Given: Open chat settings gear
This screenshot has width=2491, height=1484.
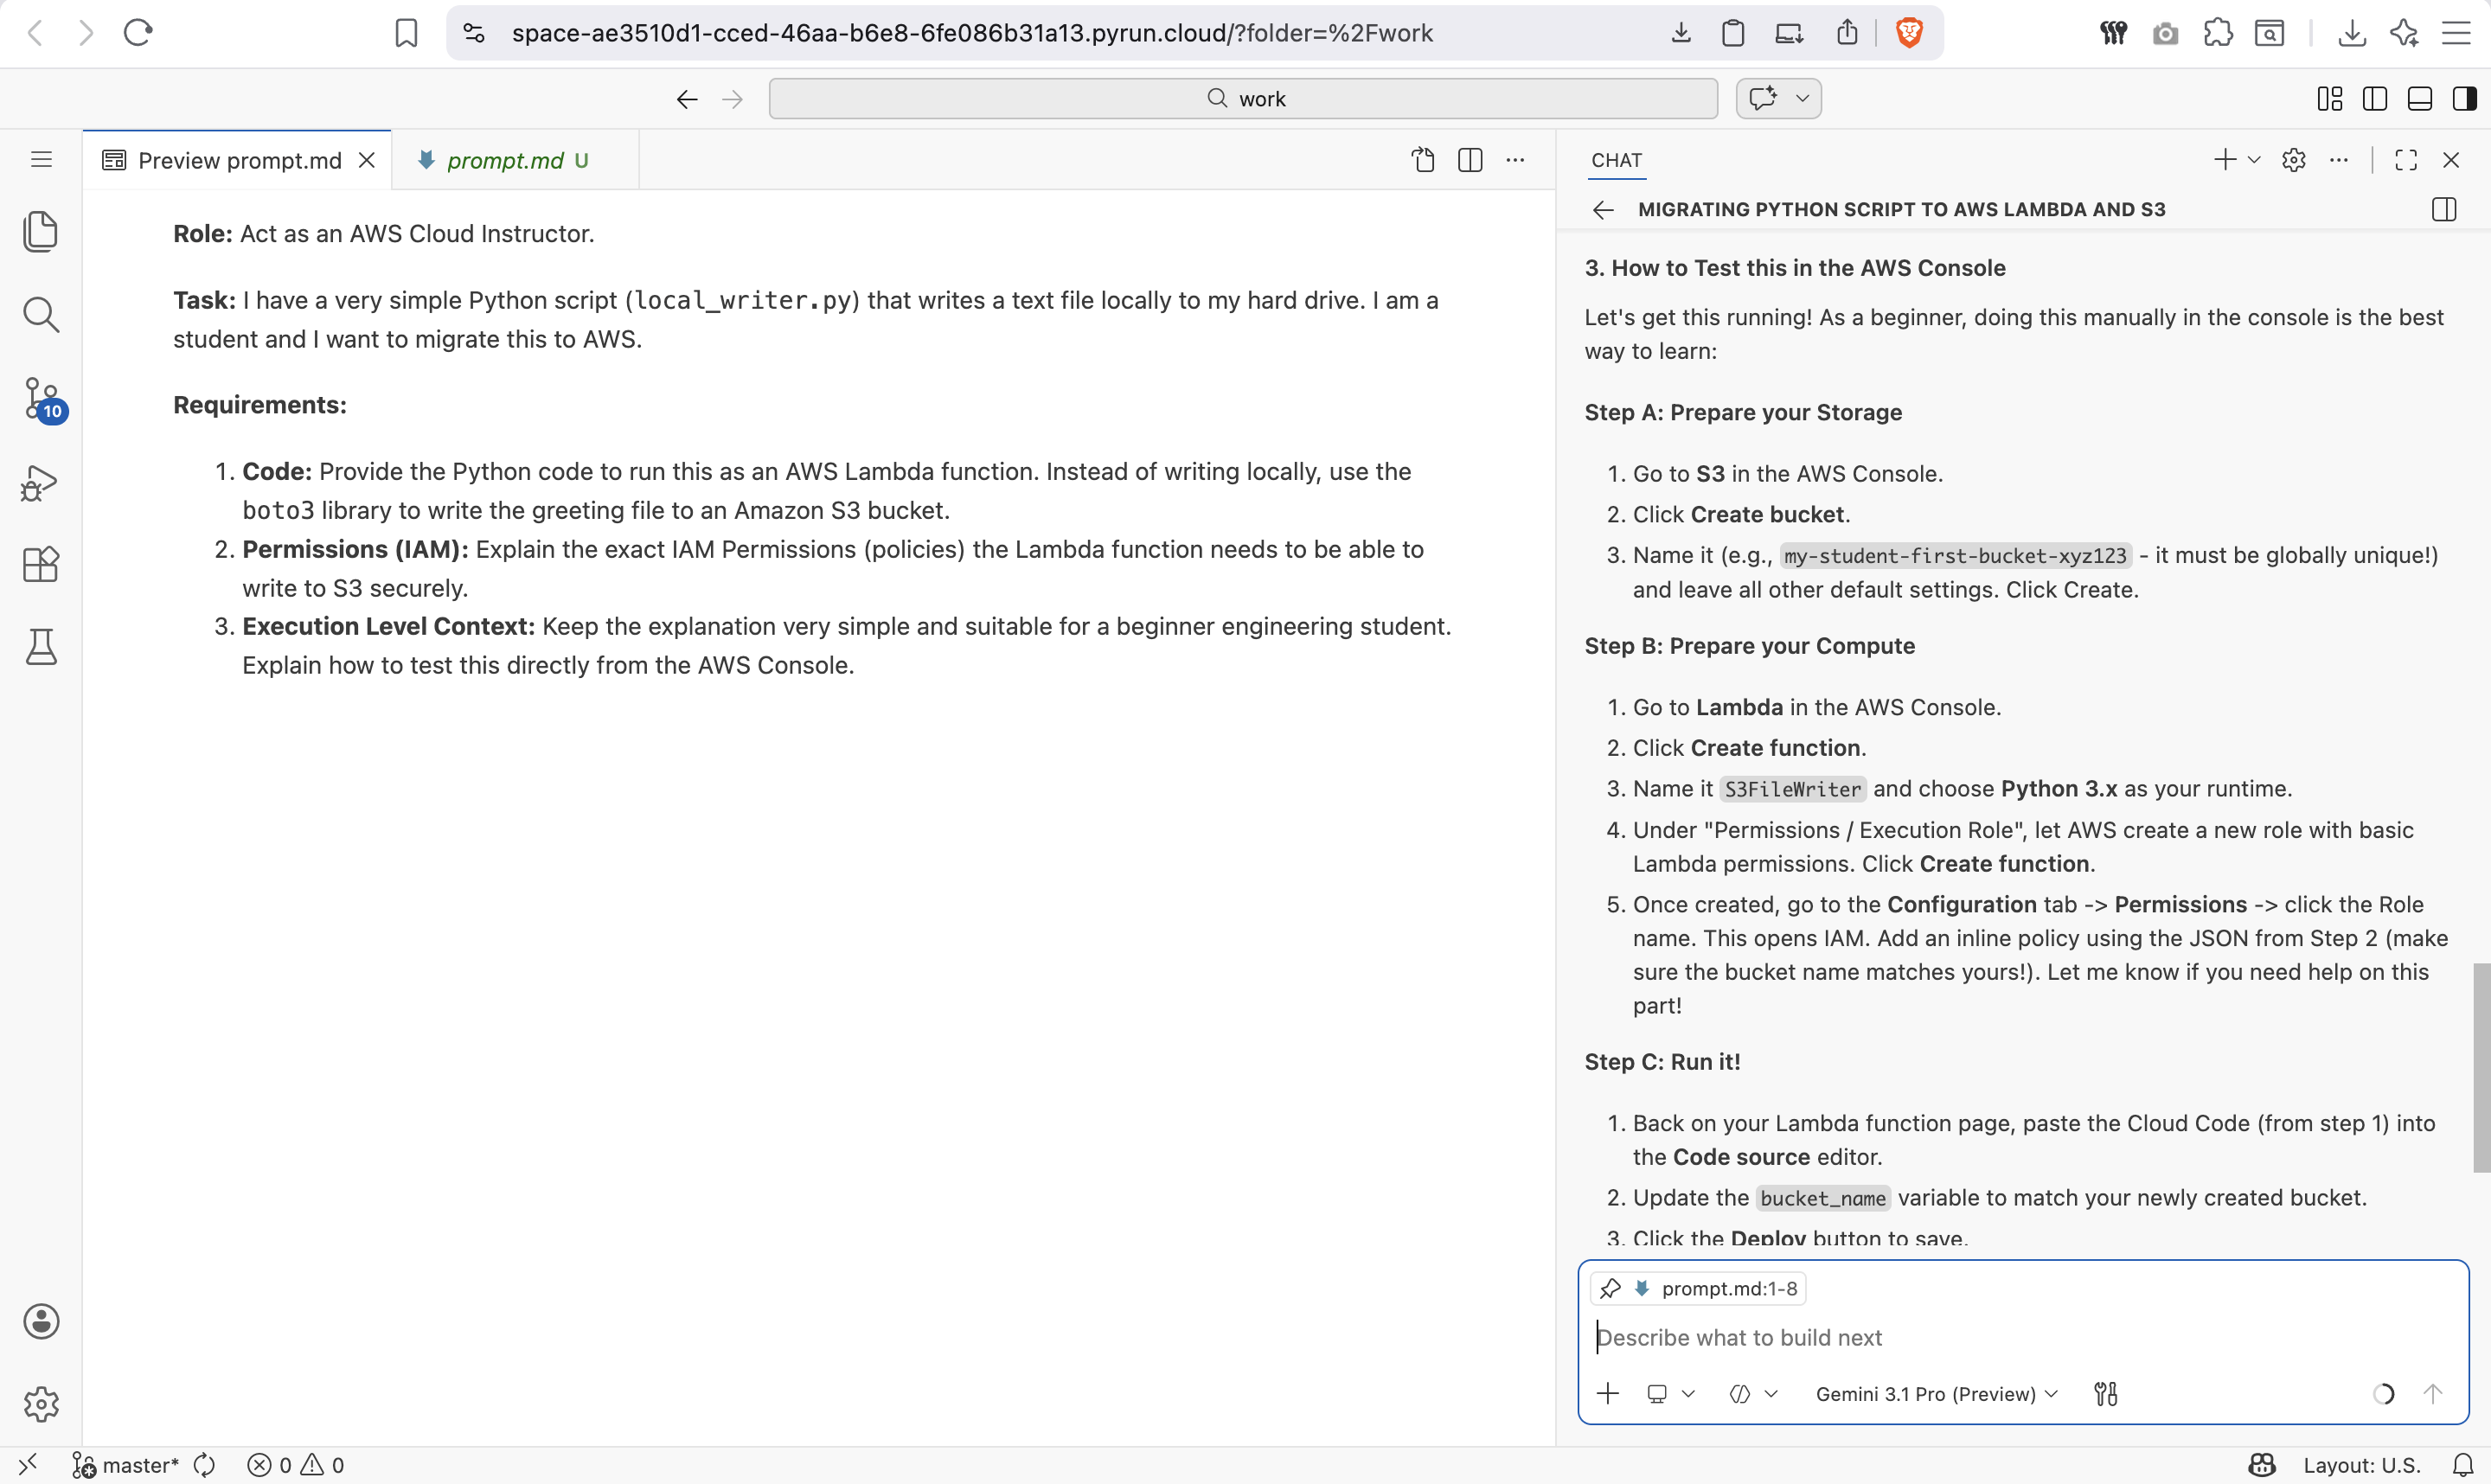Looking at the screenshot, I should [2294, 160].
